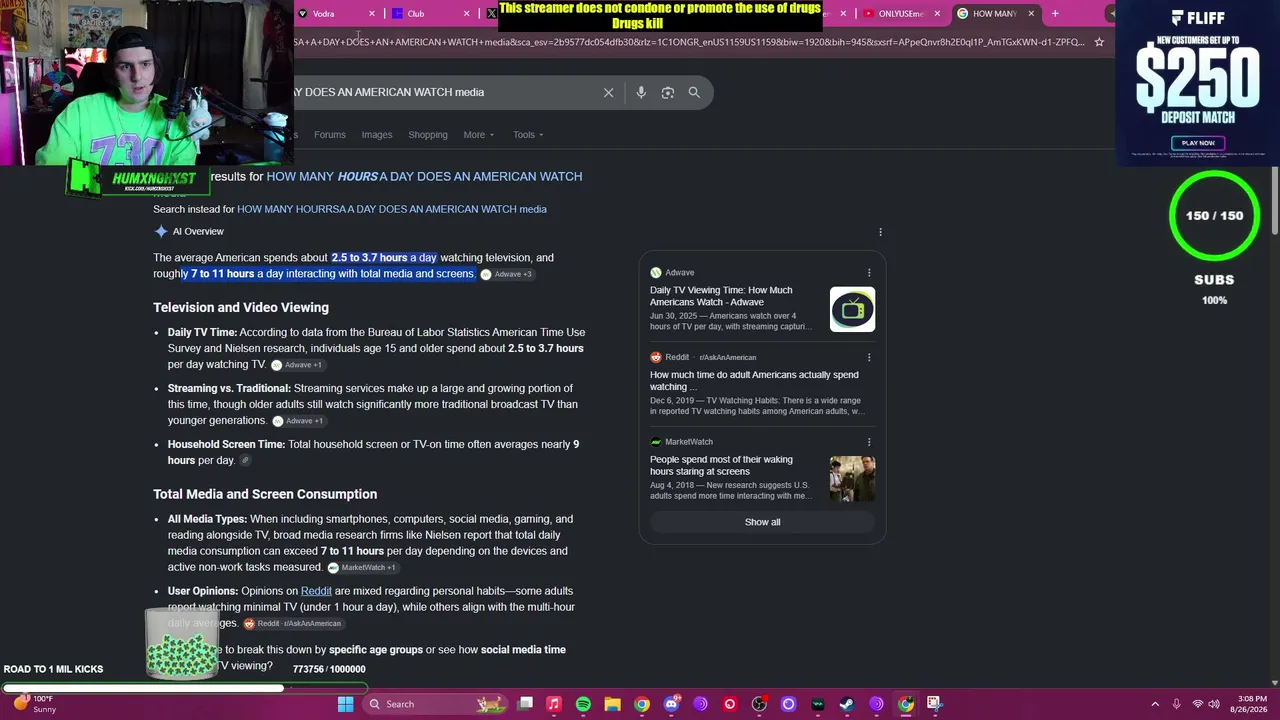Click the MarketWatch article photo thumbnail
This screenshot has width=1280, height=720.
(x=852, y=479)
